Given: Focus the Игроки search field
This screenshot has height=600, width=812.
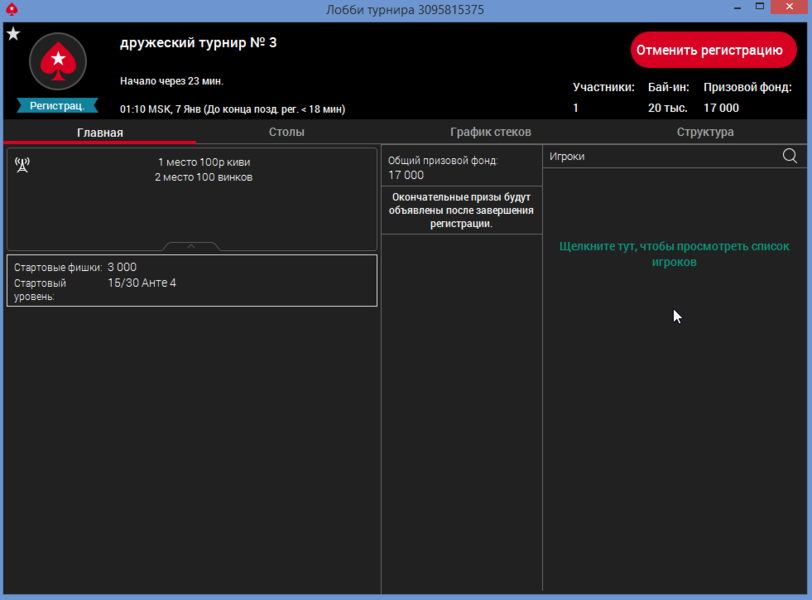Looking at the screenshot, I should point(660,156).
